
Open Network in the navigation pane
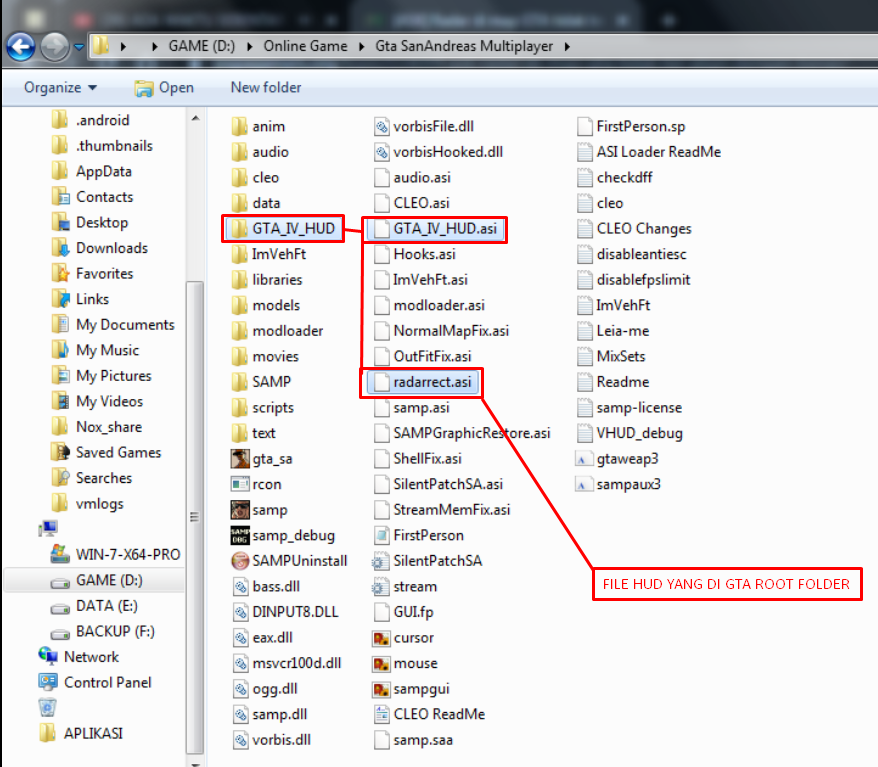click(79, 657)
